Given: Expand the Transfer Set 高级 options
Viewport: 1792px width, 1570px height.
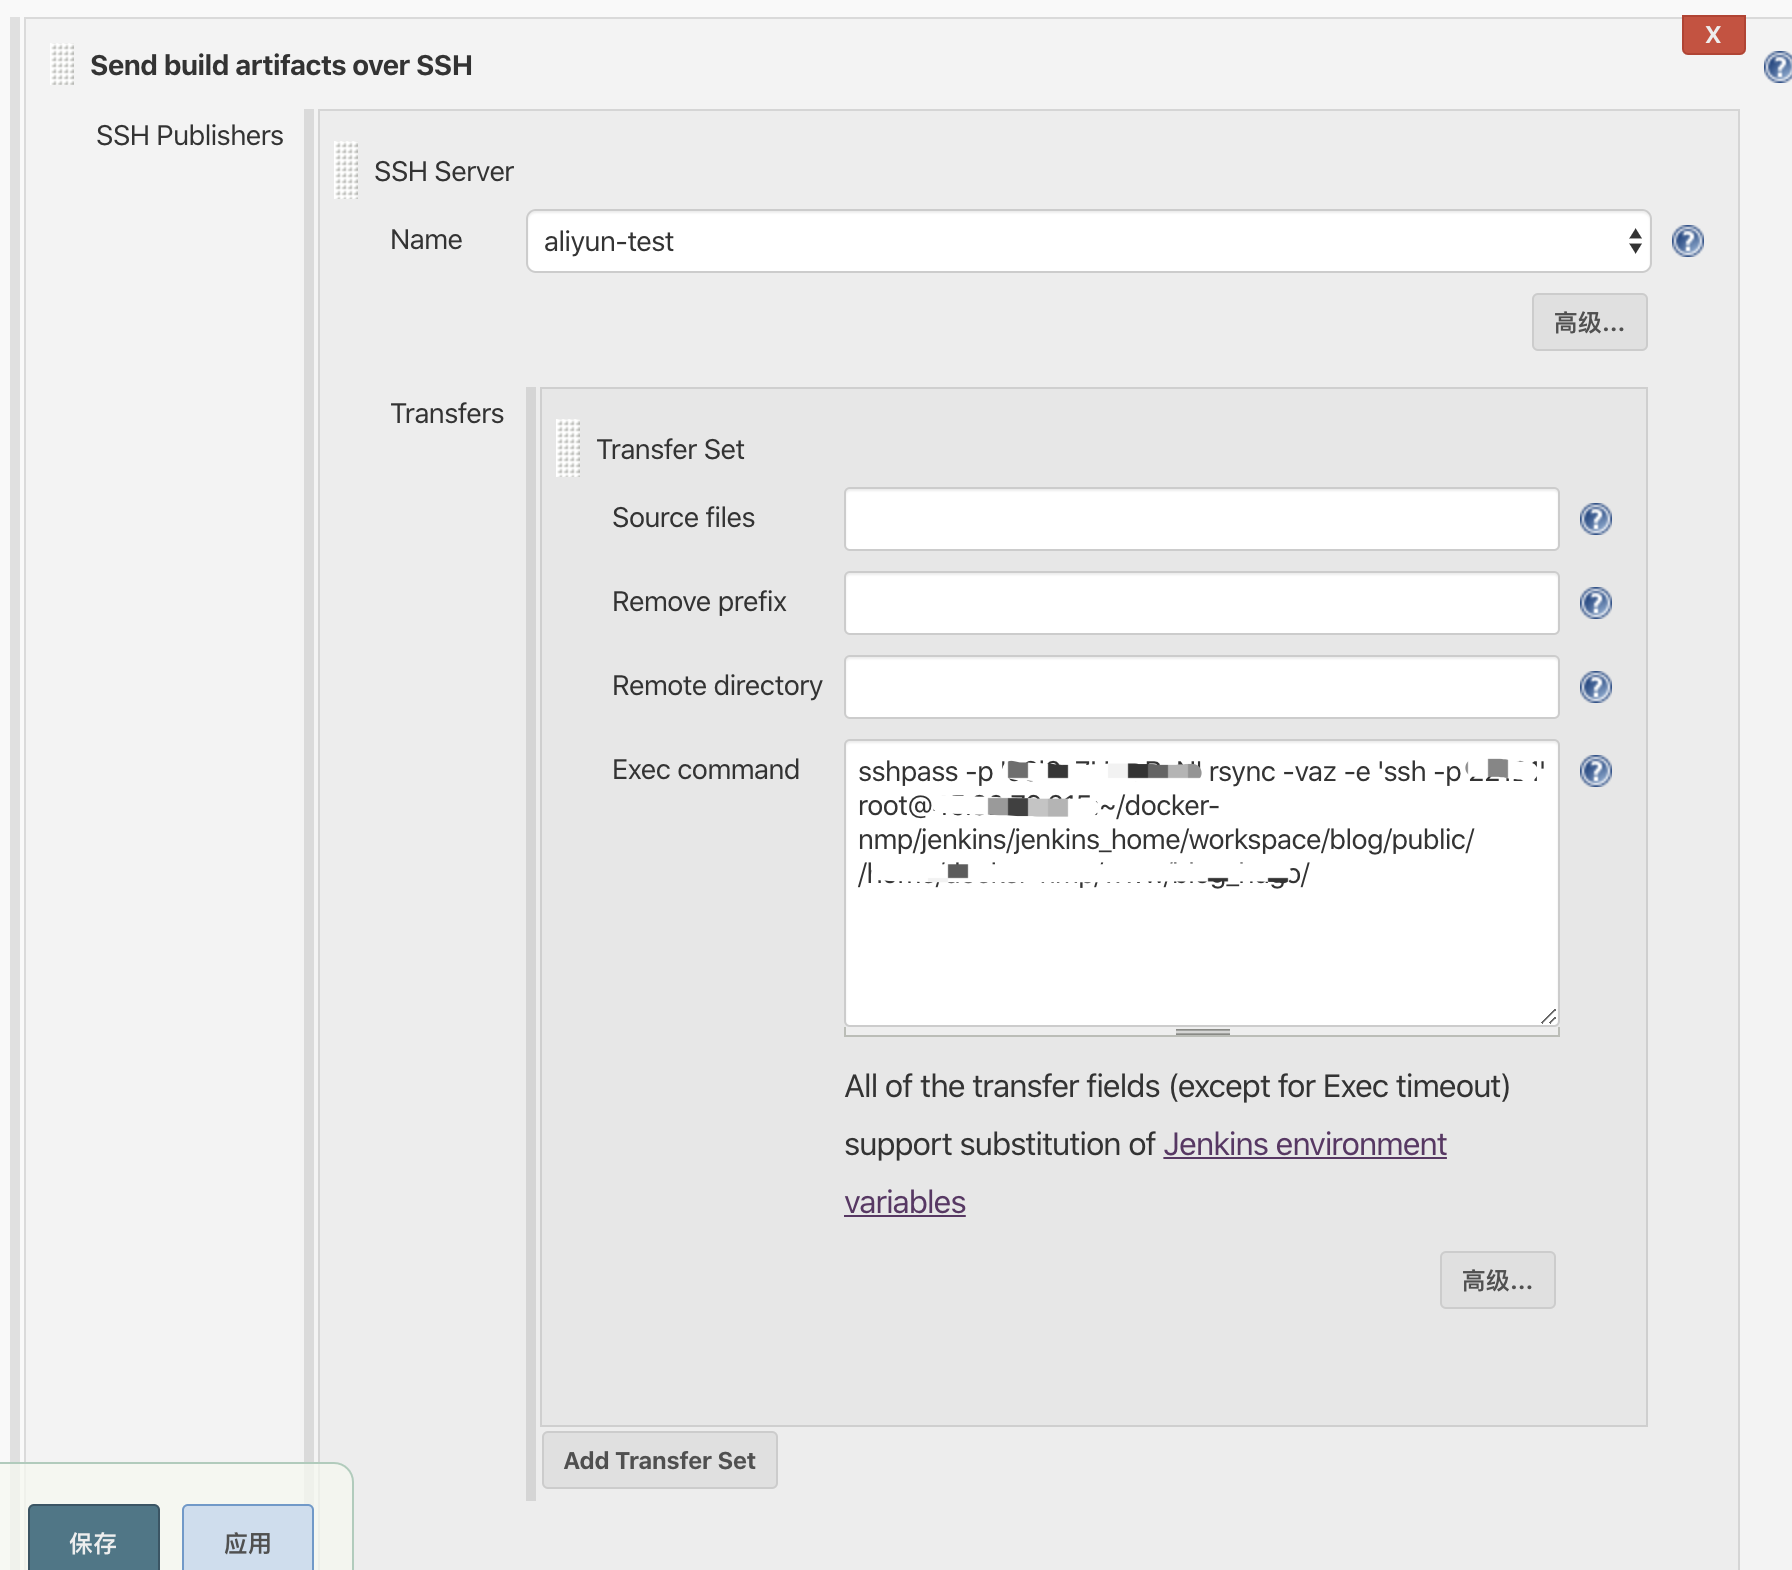Looking at the screenshot, I should pyautogui.click(x=1497, y=1280).
